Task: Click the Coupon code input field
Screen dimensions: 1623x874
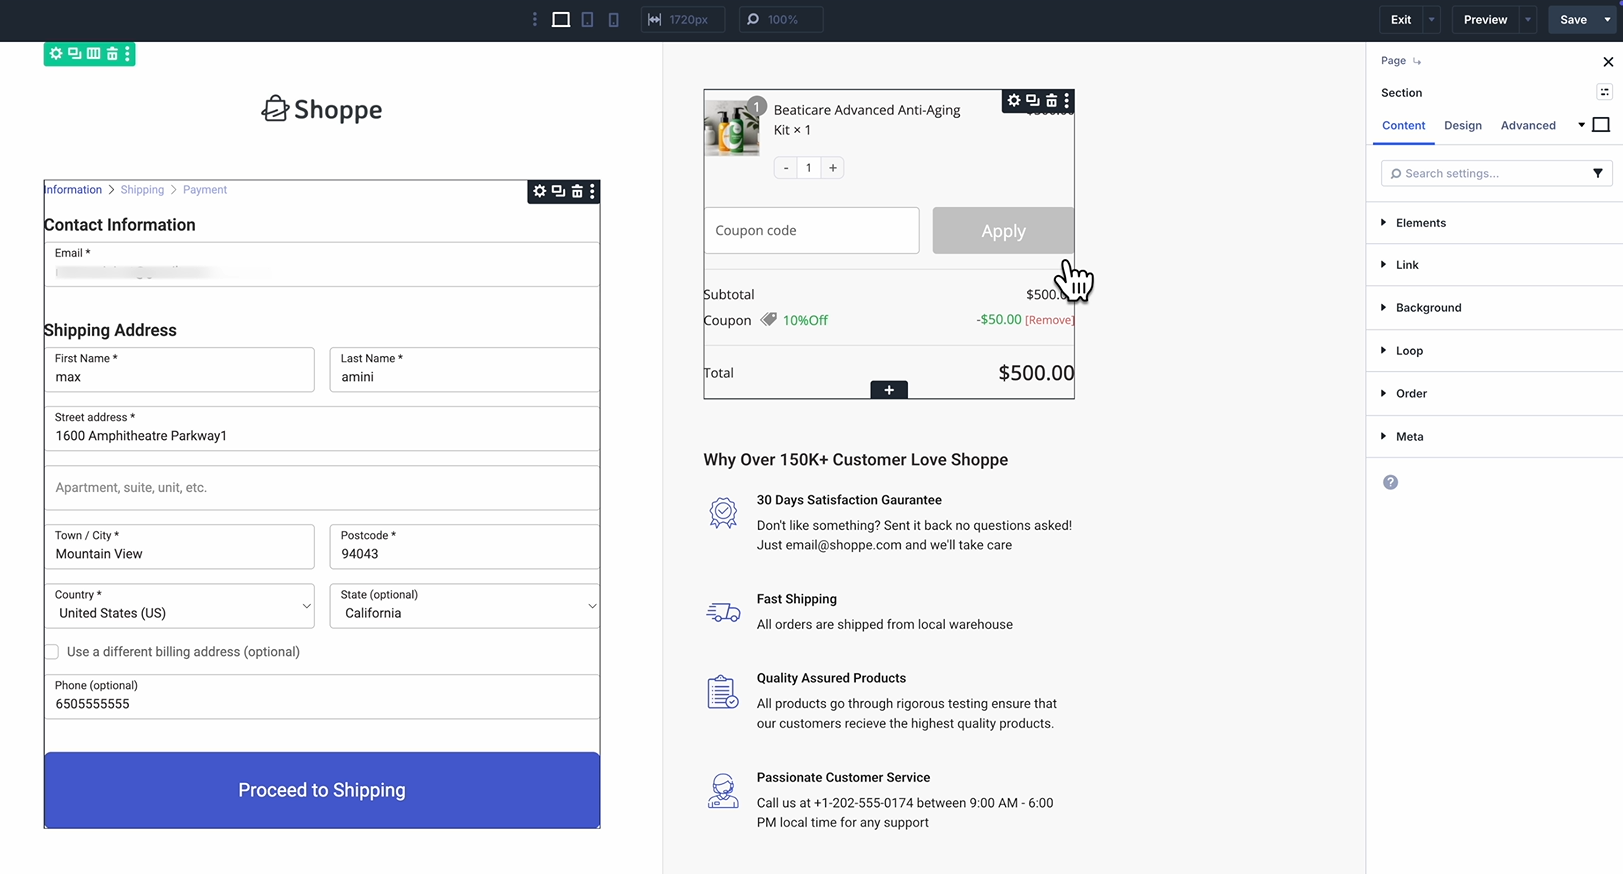Action: pyautogui.click(x=811, y=231)
